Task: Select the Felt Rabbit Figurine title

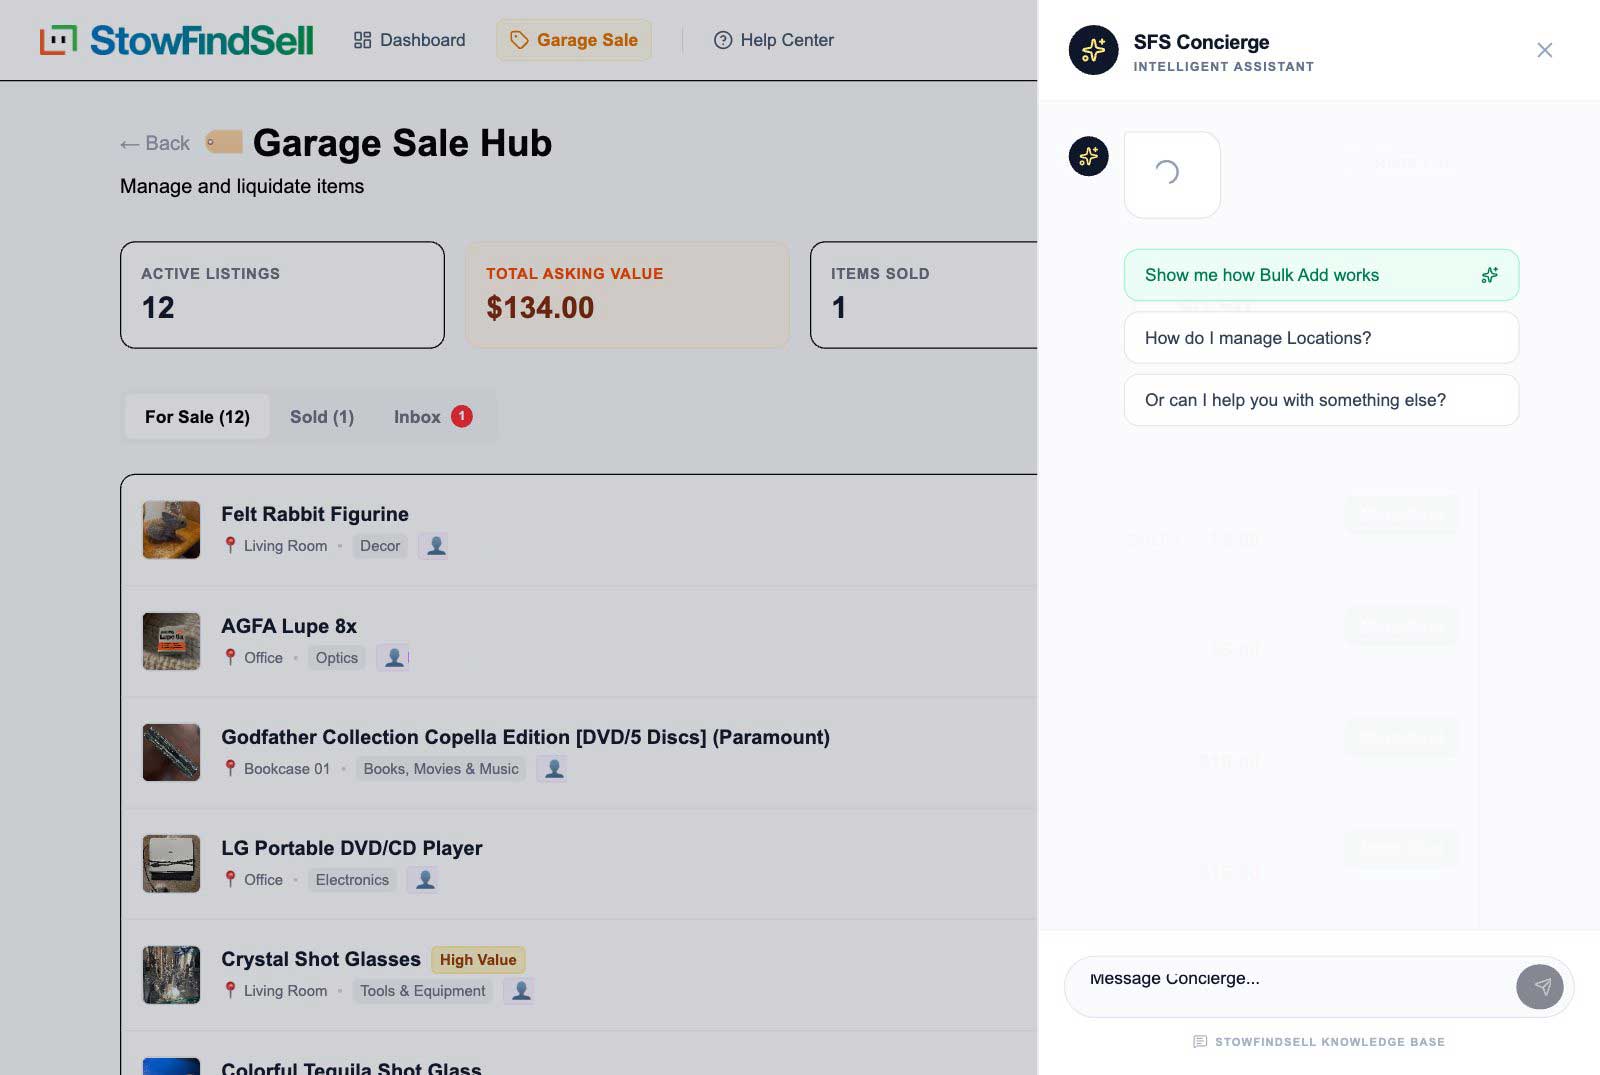Action: point(315,514)
